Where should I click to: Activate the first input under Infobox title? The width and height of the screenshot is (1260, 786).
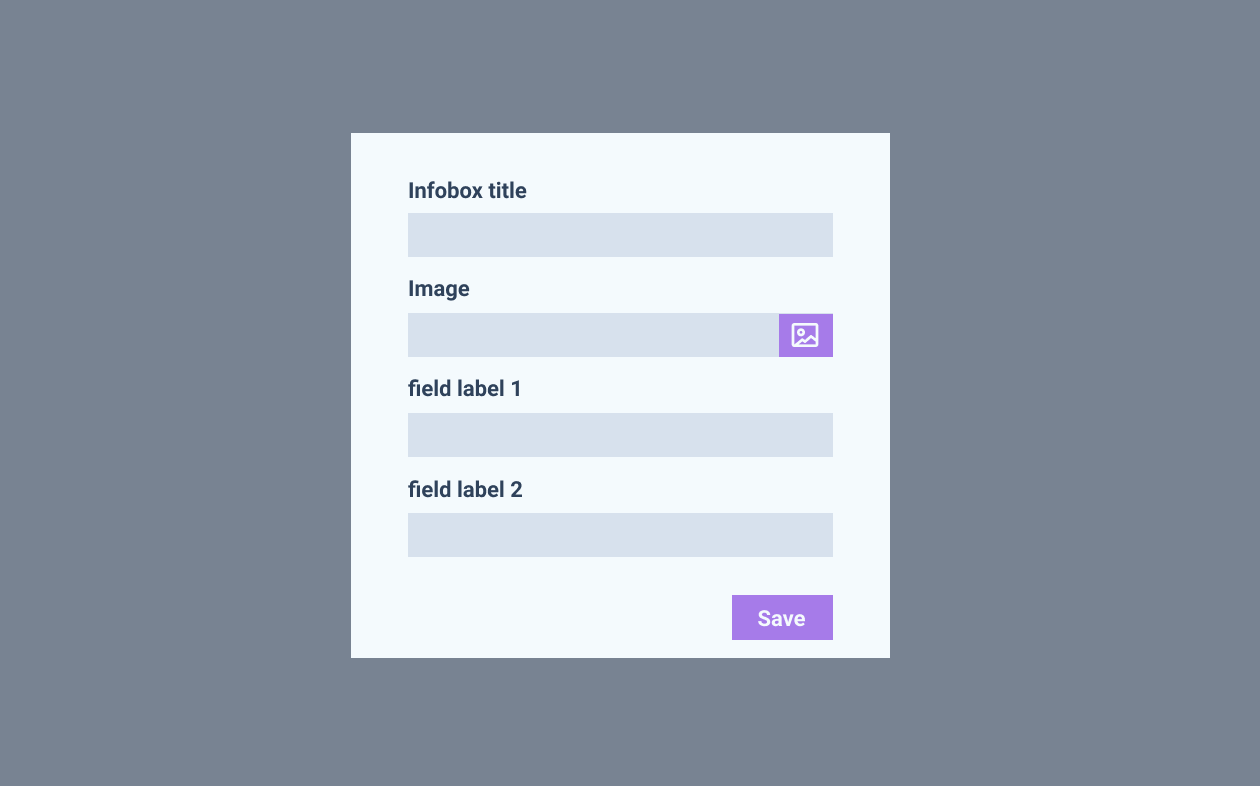pyautogui.click(x=620, y=235)
